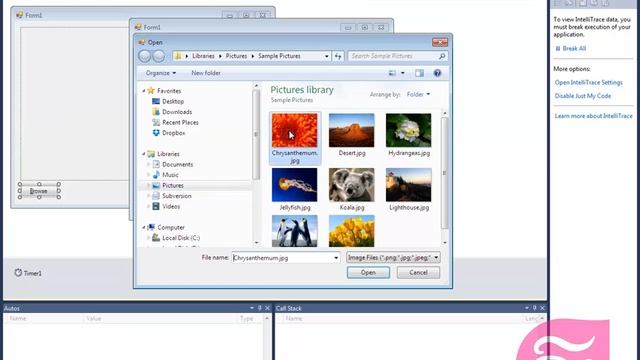Click the Back arrow in Open dialog
The image size is (640, 360).
coord(144,56)
